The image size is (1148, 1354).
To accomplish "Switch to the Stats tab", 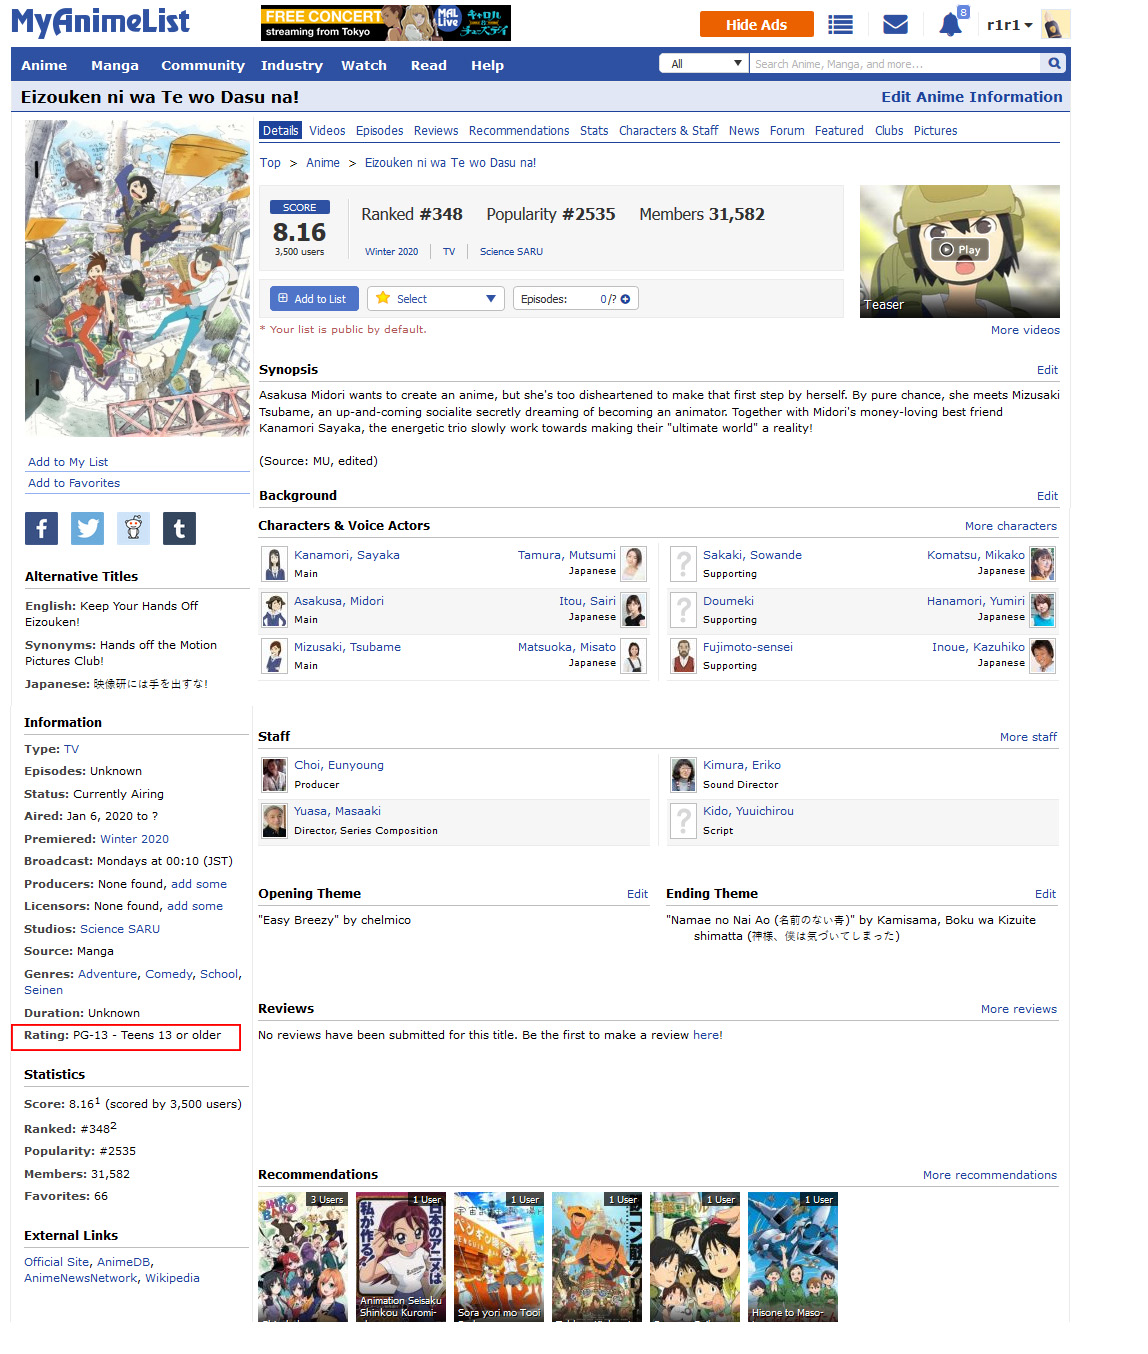I will pyautogui.click(x=594, y=131).
